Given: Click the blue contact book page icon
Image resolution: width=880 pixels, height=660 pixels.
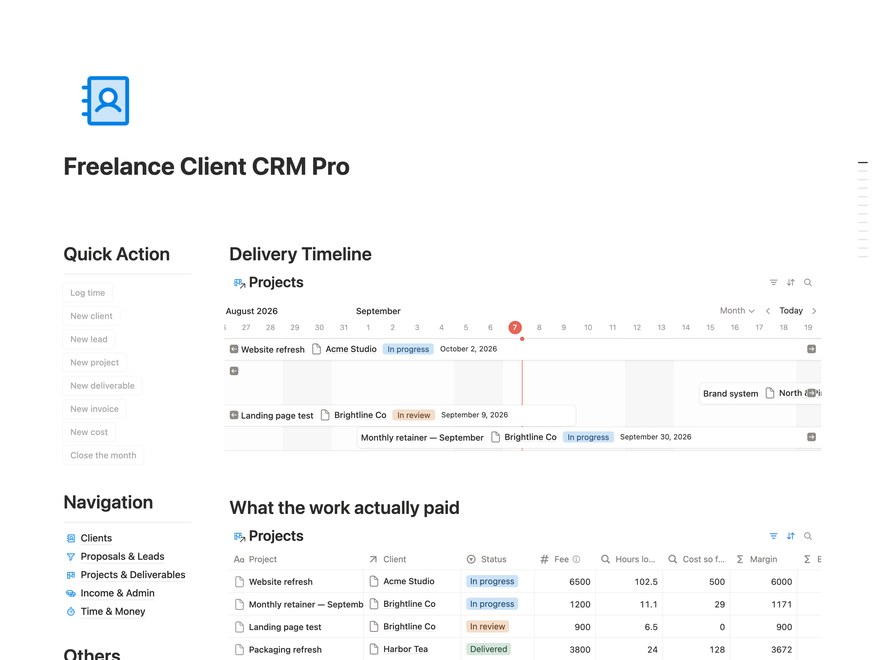Looking at the screenshot, I should coord(106,100).
